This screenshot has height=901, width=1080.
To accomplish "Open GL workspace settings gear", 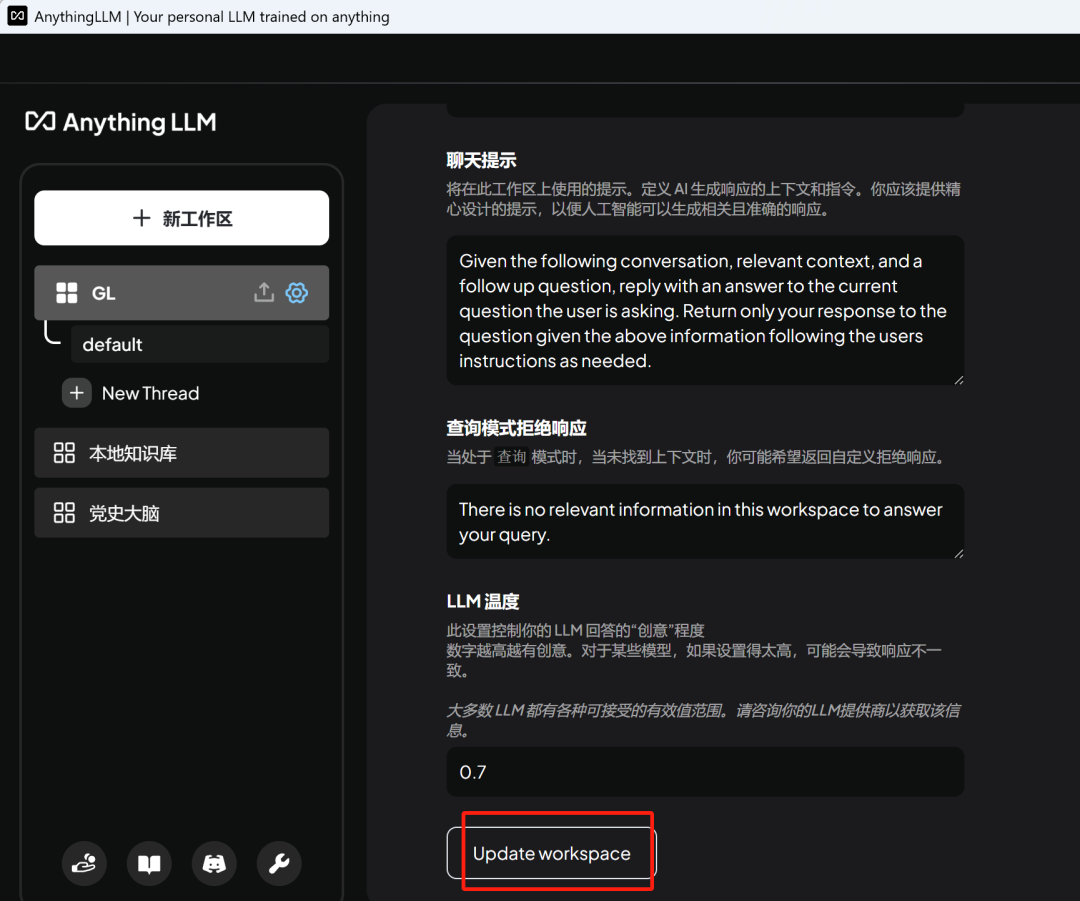I will [297, 293].
